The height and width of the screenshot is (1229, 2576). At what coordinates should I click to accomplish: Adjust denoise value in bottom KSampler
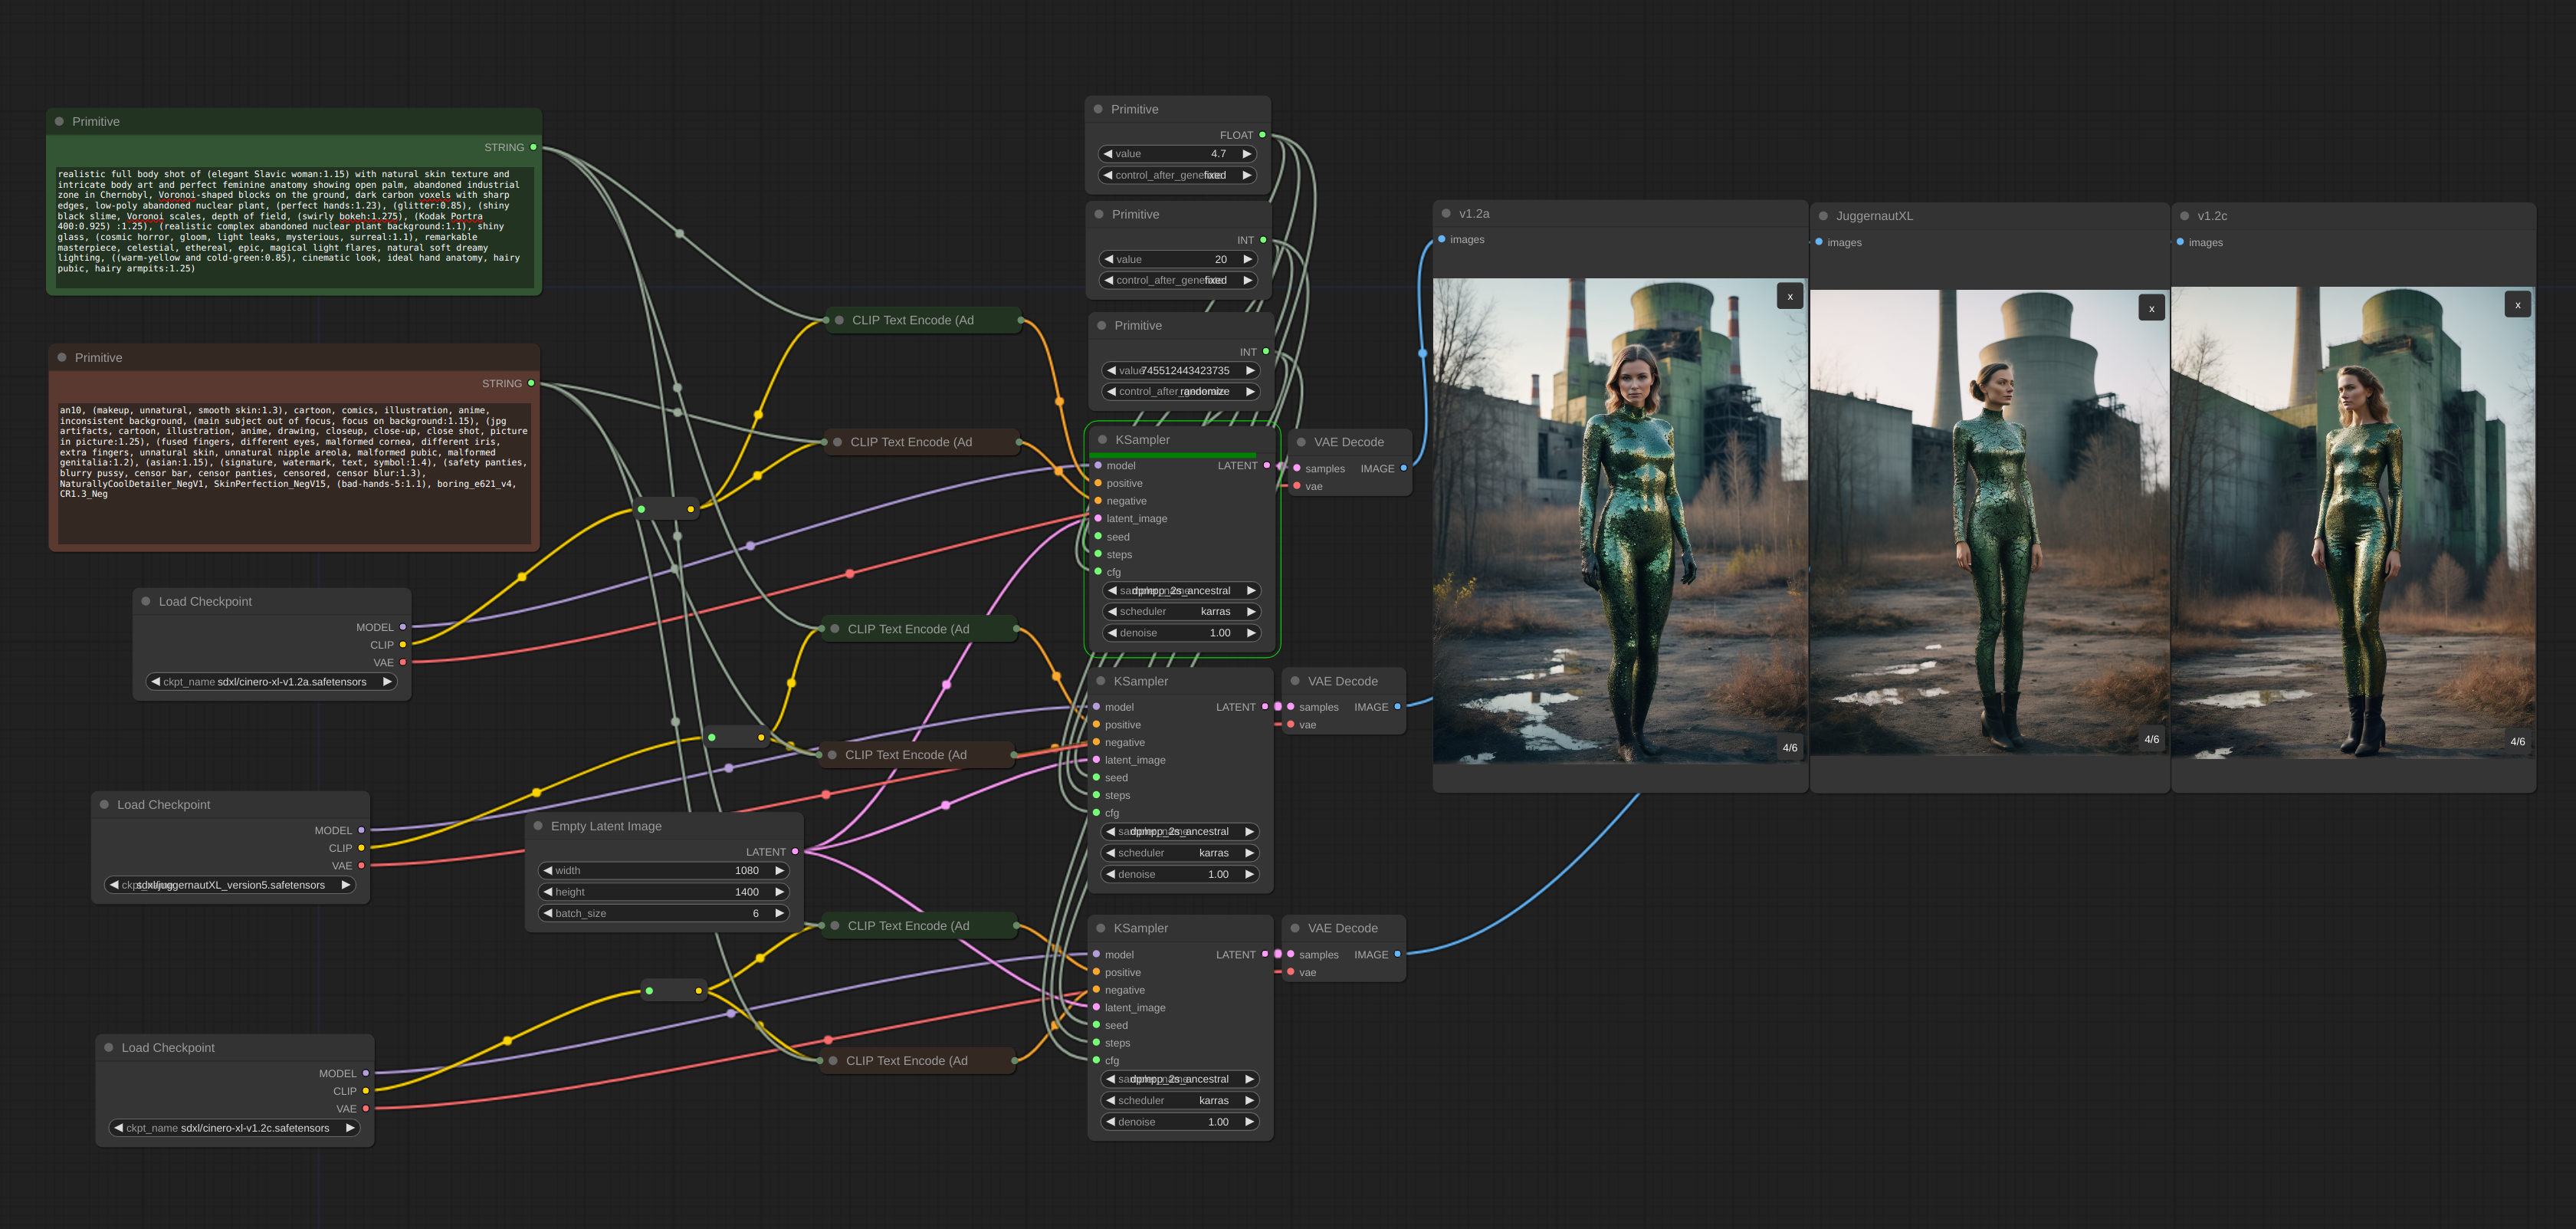click(x=1179, y=1122)
